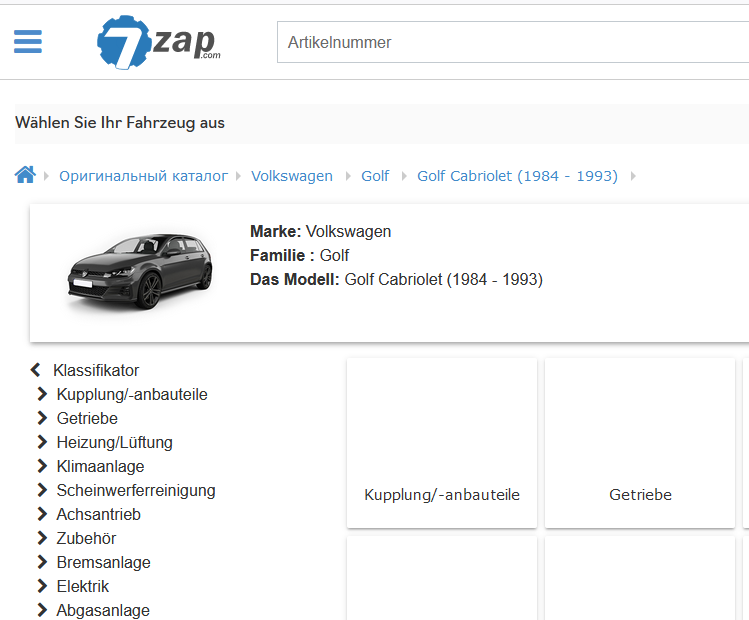The height and width of the screenshot is (620, 749).
Task: Expand the Kupplung/-anbauteile tree chevron
Action: (x=42, y=394)
